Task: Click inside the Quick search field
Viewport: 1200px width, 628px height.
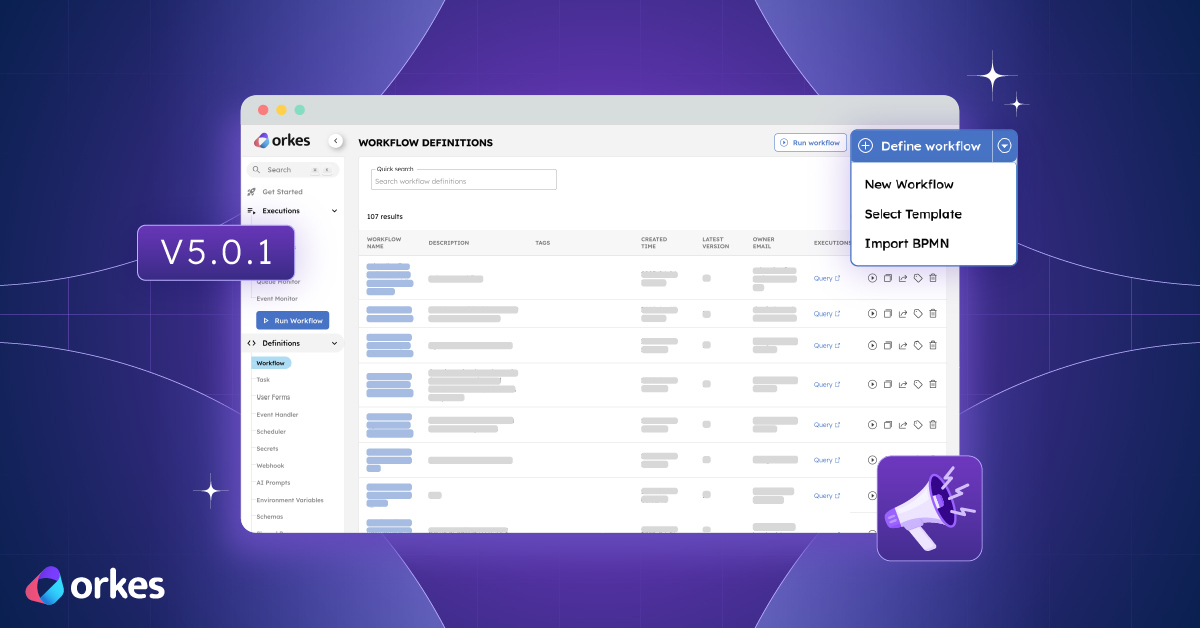Action: pyautogui.click(x=463, y=179)
